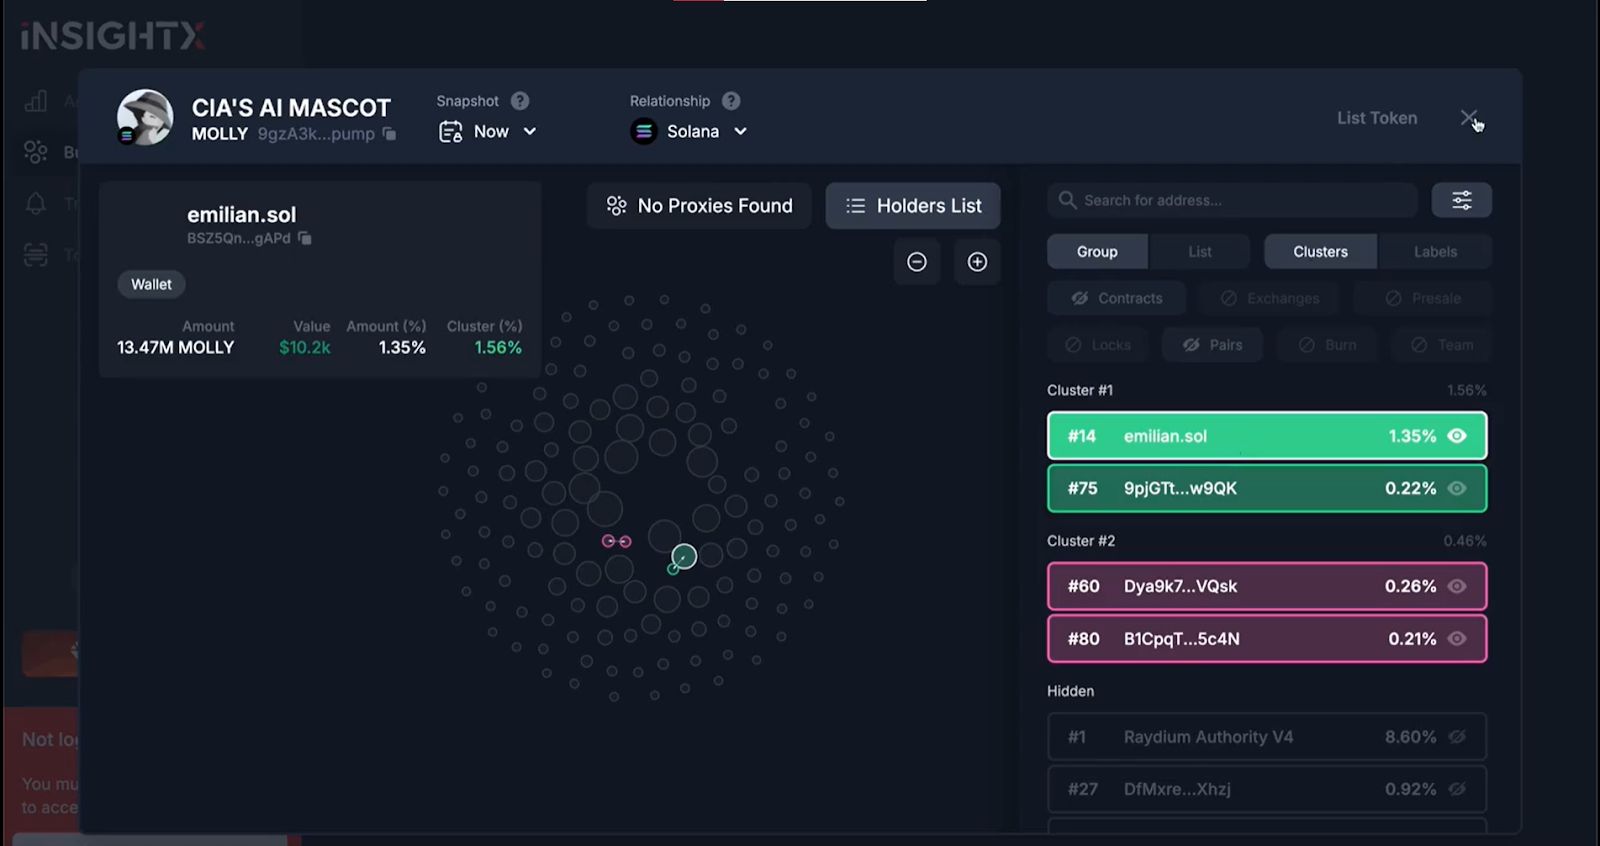The width and height of the screenshot is (1600, 846).
Task: Close the bubble map panel with X
Action: (x=1469, y=118)
